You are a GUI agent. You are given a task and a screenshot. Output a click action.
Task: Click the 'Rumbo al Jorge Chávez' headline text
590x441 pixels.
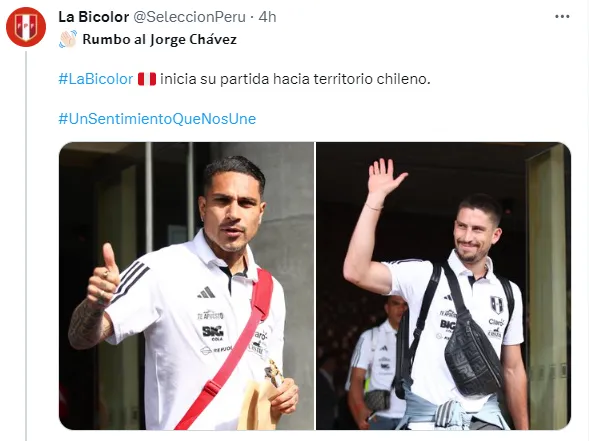160,39
